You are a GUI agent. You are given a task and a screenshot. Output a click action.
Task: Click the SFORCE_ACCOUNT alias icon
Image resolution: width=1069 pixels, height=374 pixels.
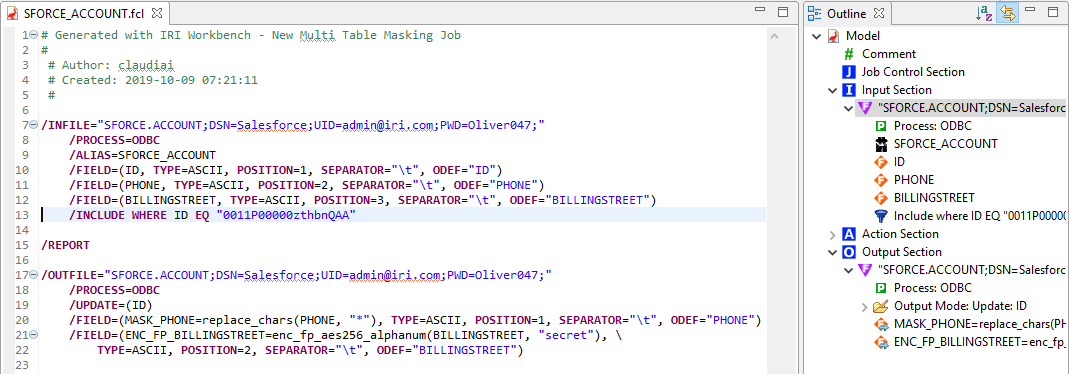click(881, 144)
